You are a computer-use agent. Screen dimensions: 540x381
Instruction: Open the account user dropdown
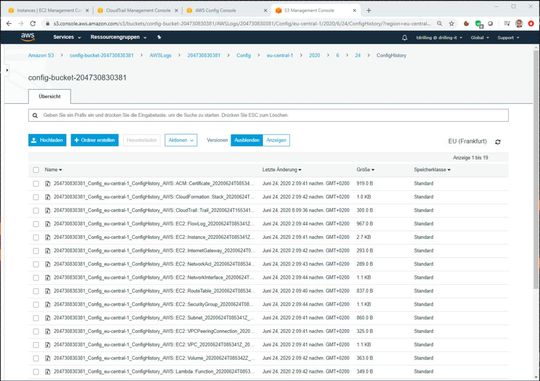(x=439, y=38)
